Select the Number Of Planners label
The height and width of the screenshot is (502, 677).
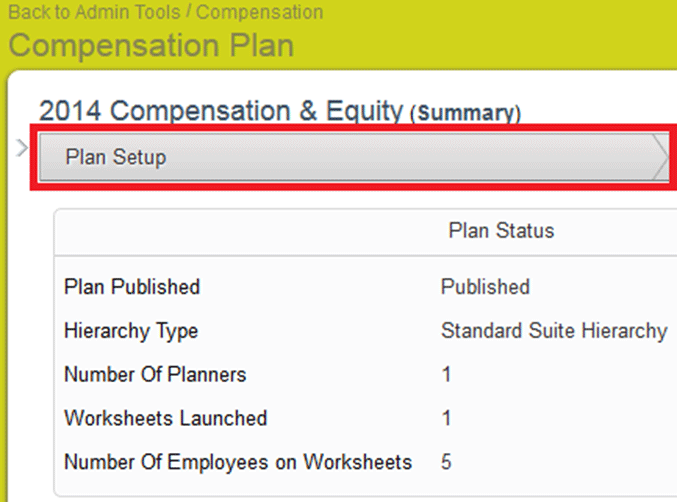coord(155,375)
